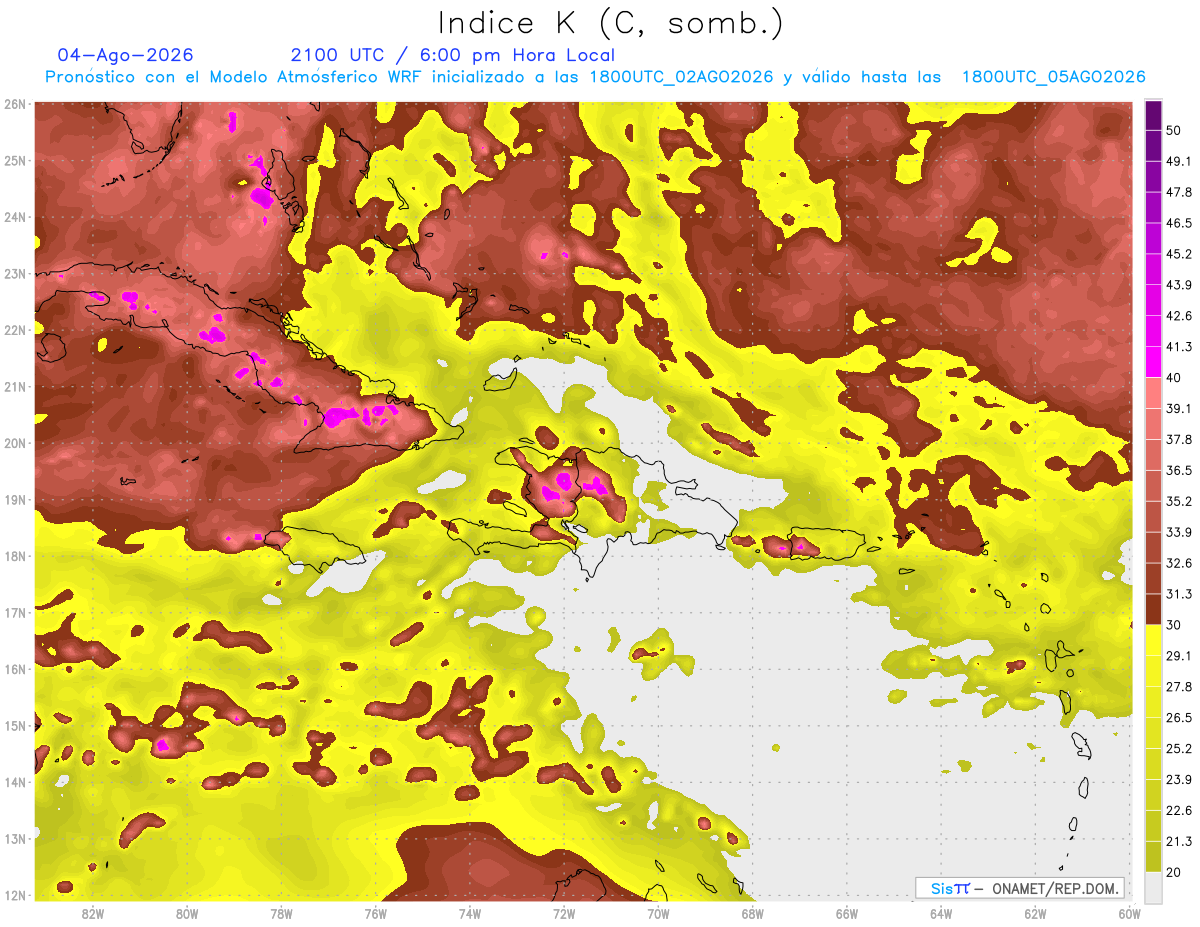1200x927 pixels.
Task: Click the magenta colorbar segment between 40 and 41.3
Action: [x=1153, y=362]
